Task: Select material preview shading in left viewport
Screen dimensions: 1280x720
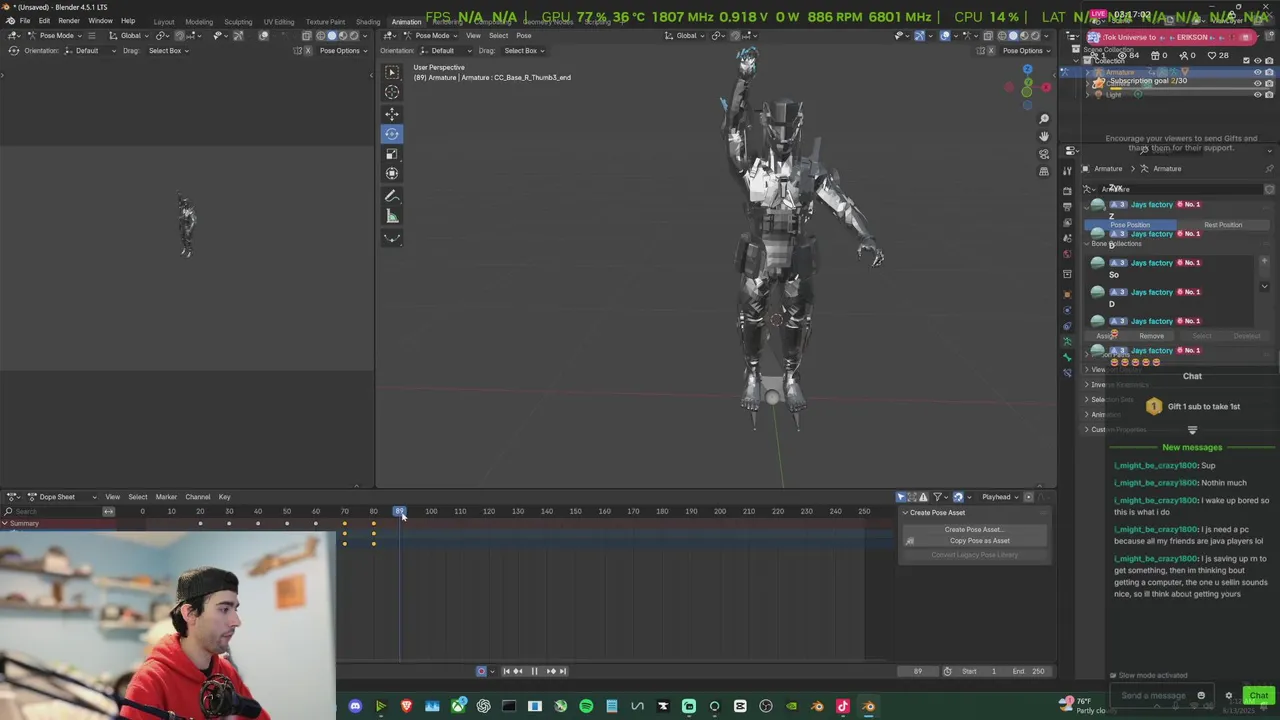Action: coord(343,36)
